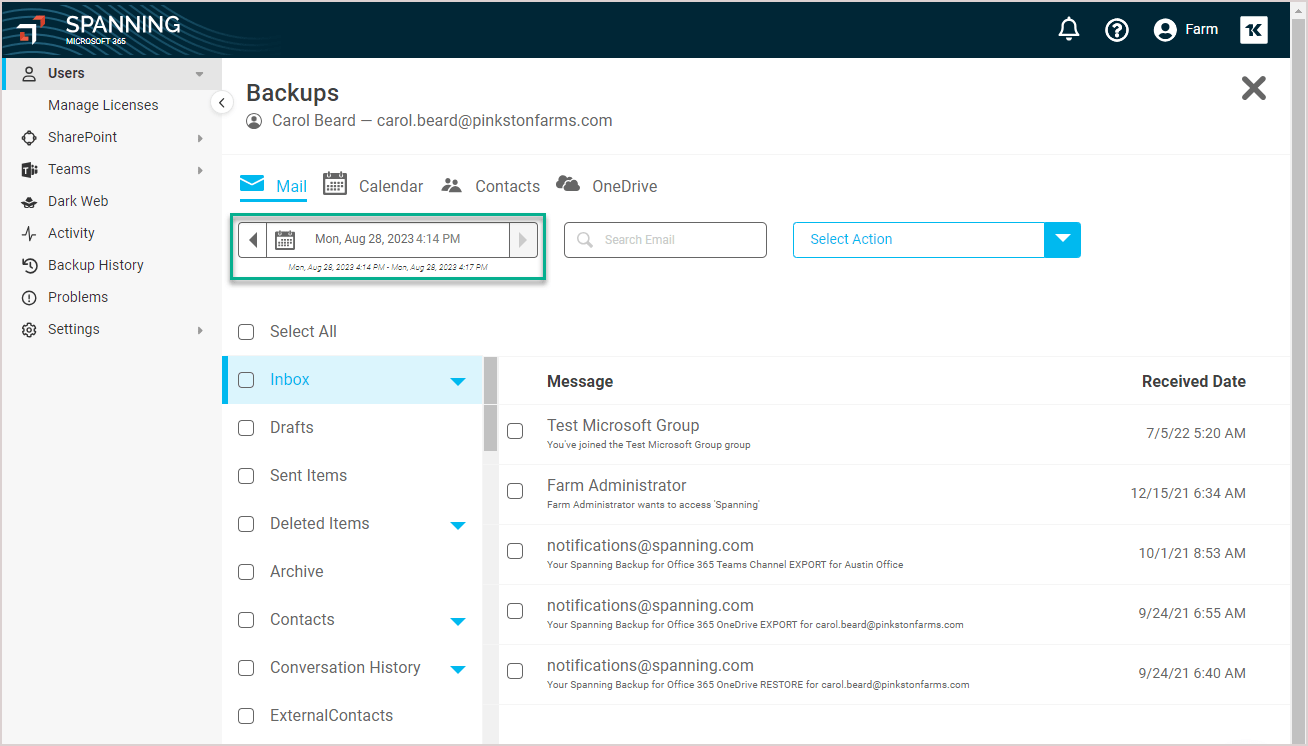1308x746 pixels.
Task: Select Dark Web in the sidebar
Action: tap(79, 200)
